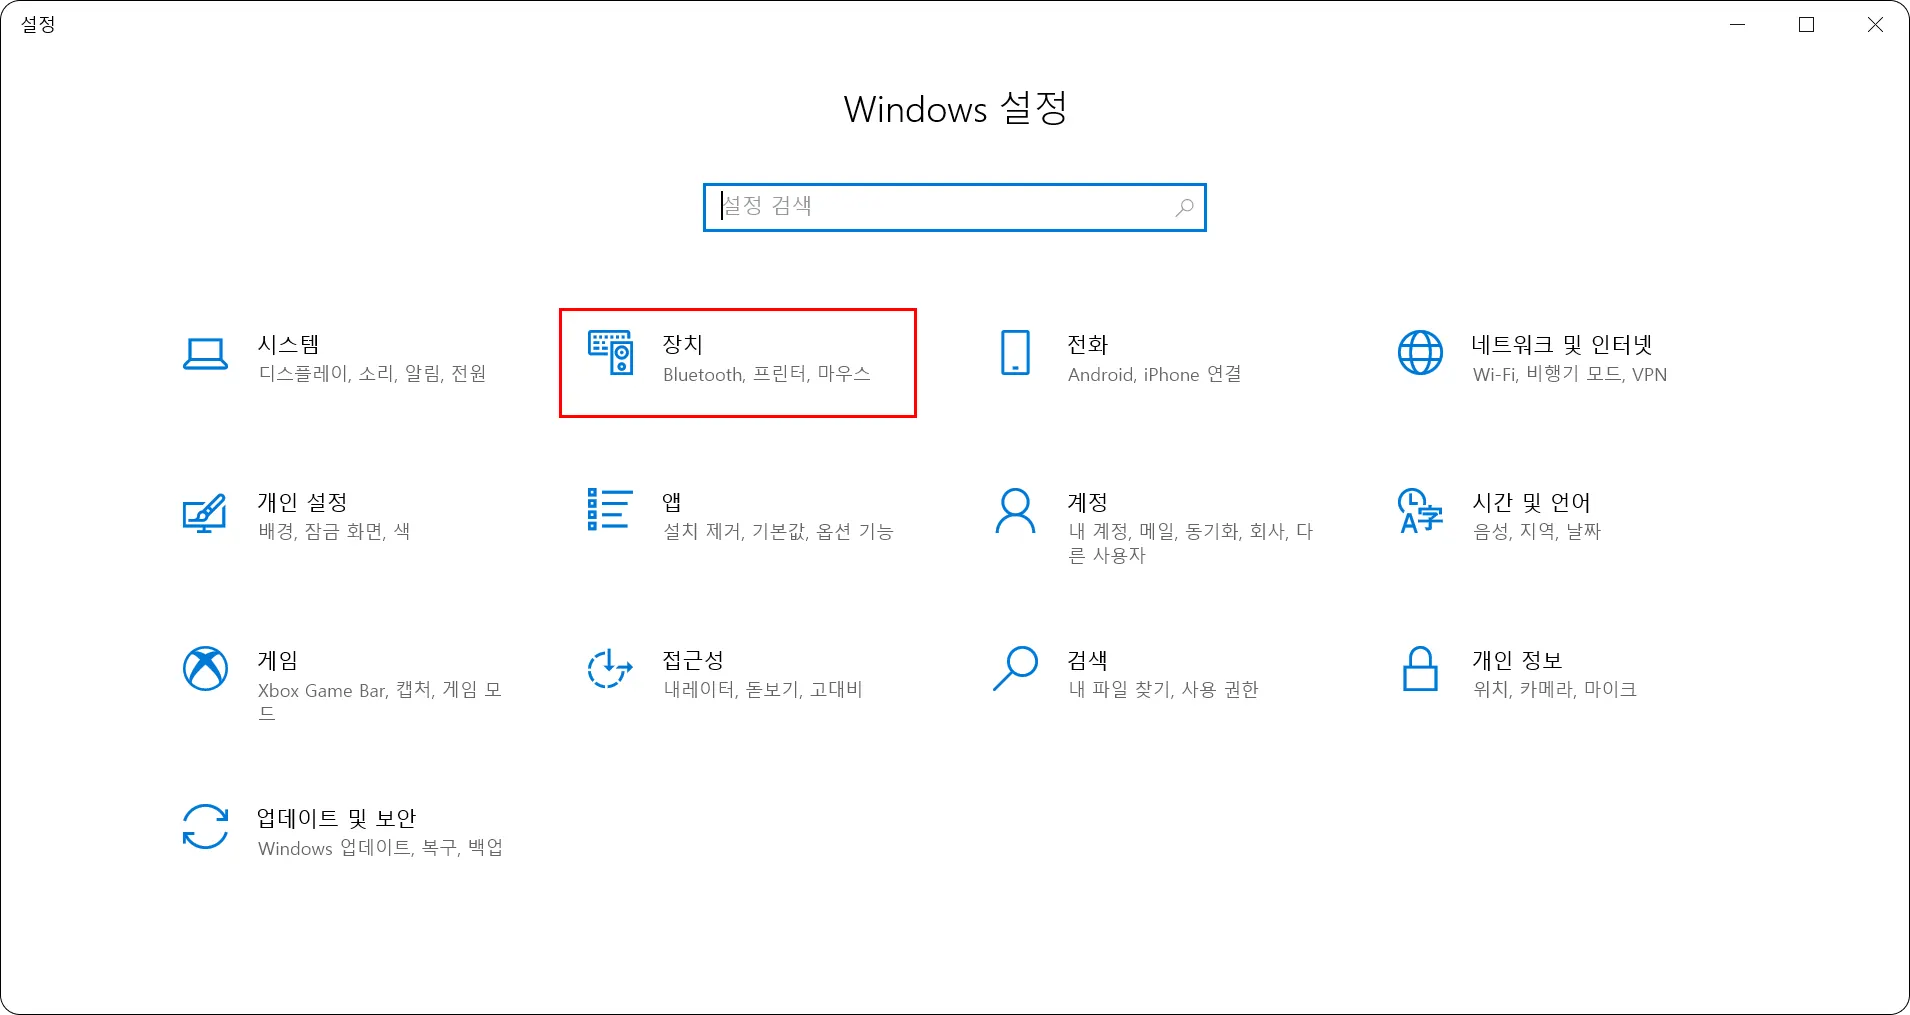Screen dimensions: 1910x1015
Task: Open the 검색 category title
Action: pyautogui.click(x=1088, y=660)
